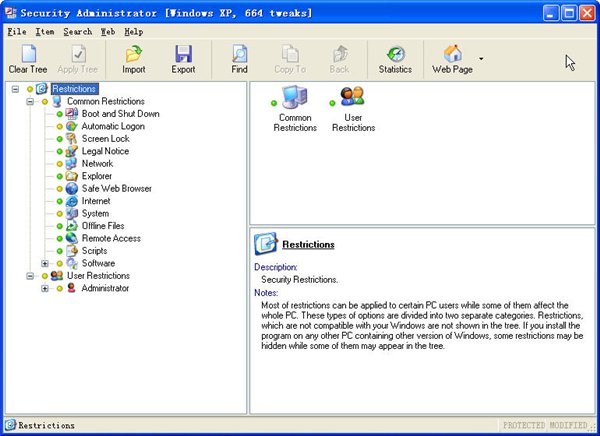Toggle the status dot beside Explorer

point(59,176)
